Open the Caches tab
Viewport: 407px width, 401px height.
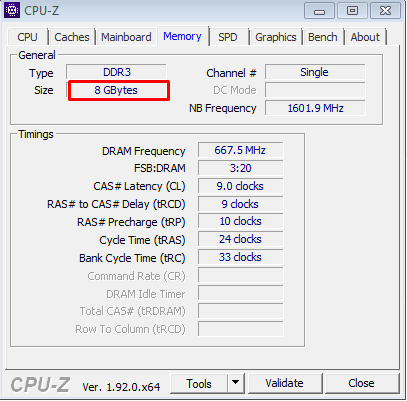72,37
